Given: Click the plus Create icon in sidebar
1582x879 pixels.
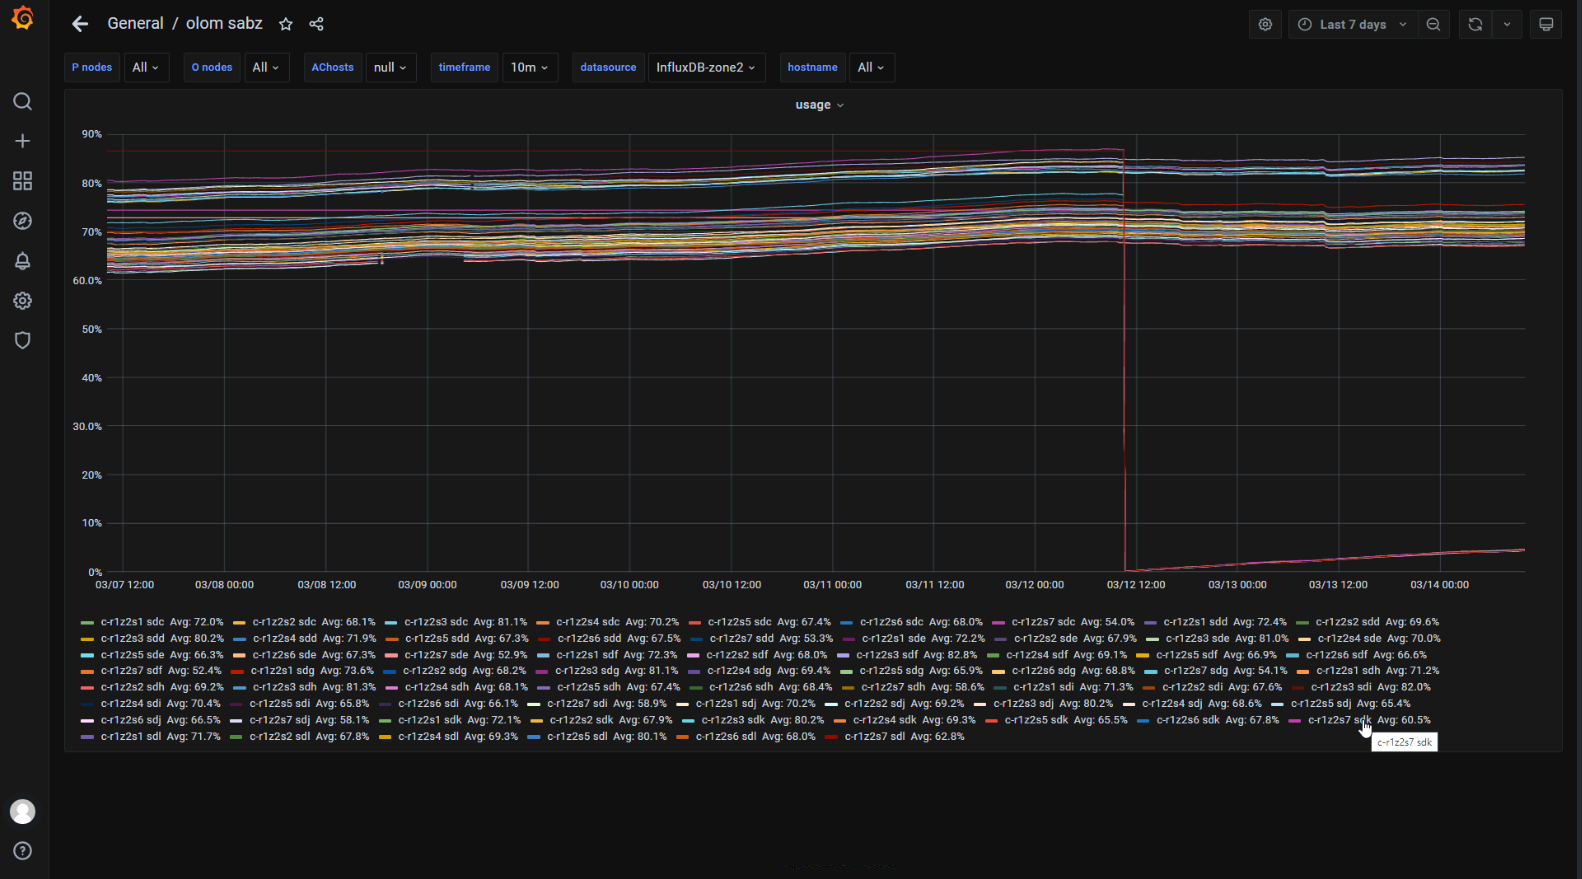Looking at the screenshot, I should point(22,142).
